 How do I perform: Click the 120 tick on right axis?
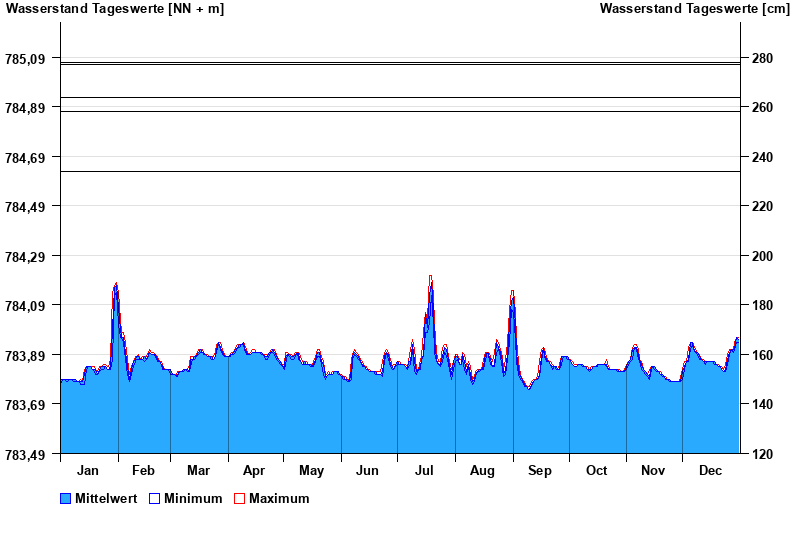tap(763, 454)
